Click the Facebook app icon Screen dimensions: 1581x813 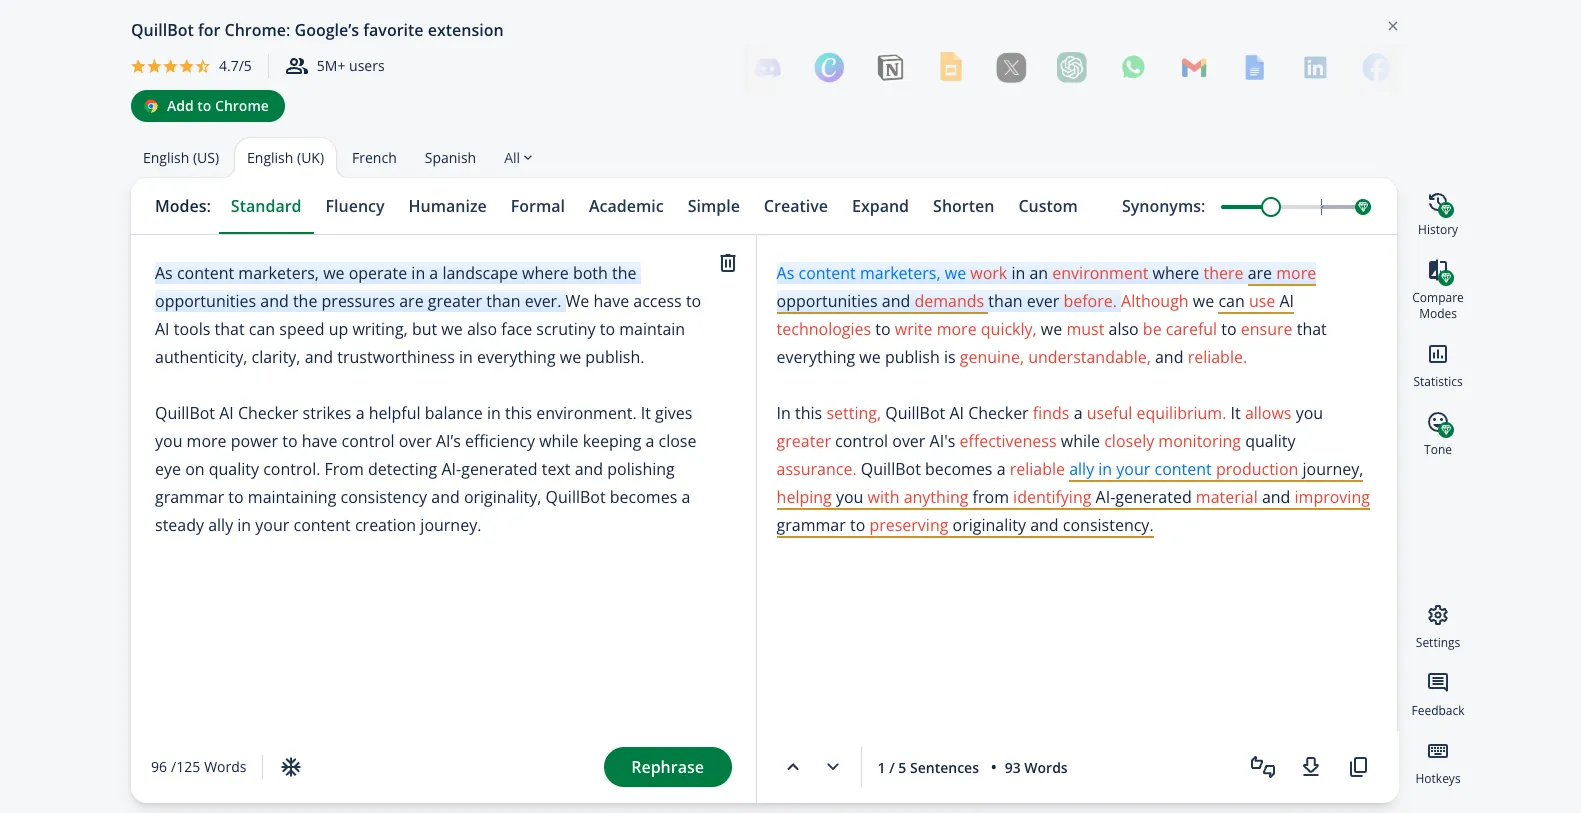click(x=1376, y=68)
